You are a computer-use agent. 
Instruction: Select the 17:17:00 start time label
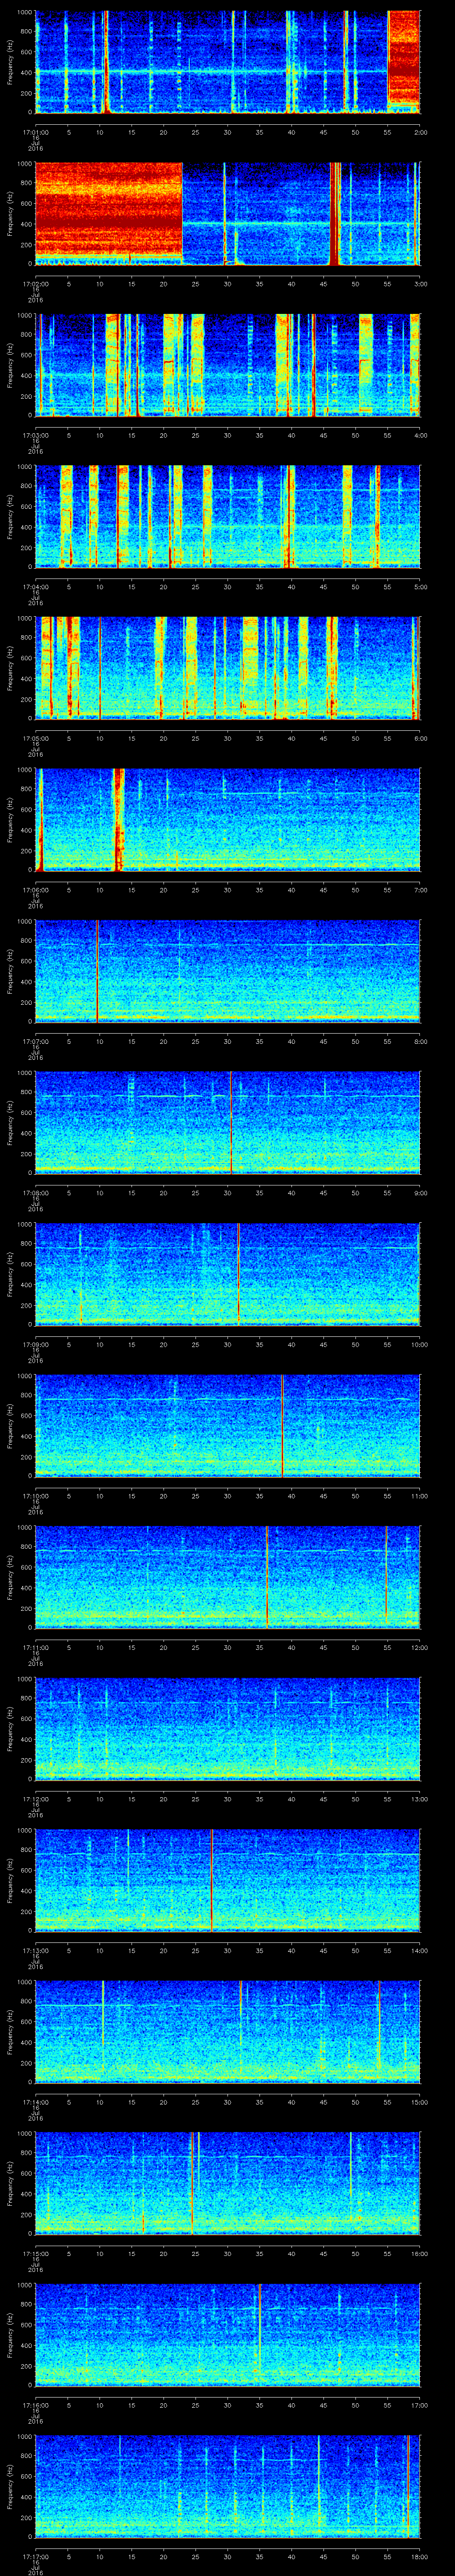(x=35, y=2556)
